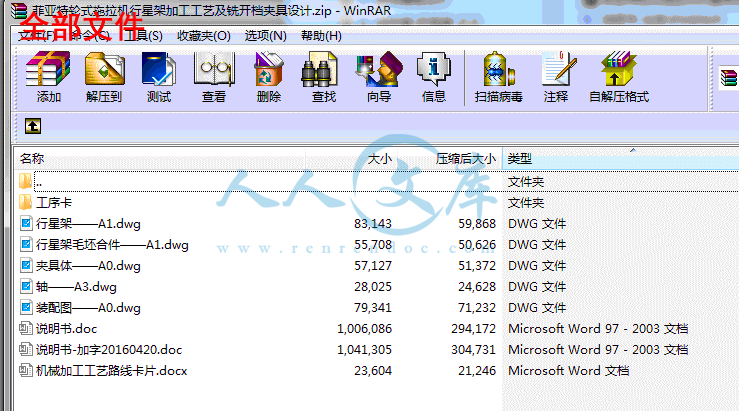Click the 工序卡 folder icon
This screenshot has width=739, height=411.
[x=25, y=202]
